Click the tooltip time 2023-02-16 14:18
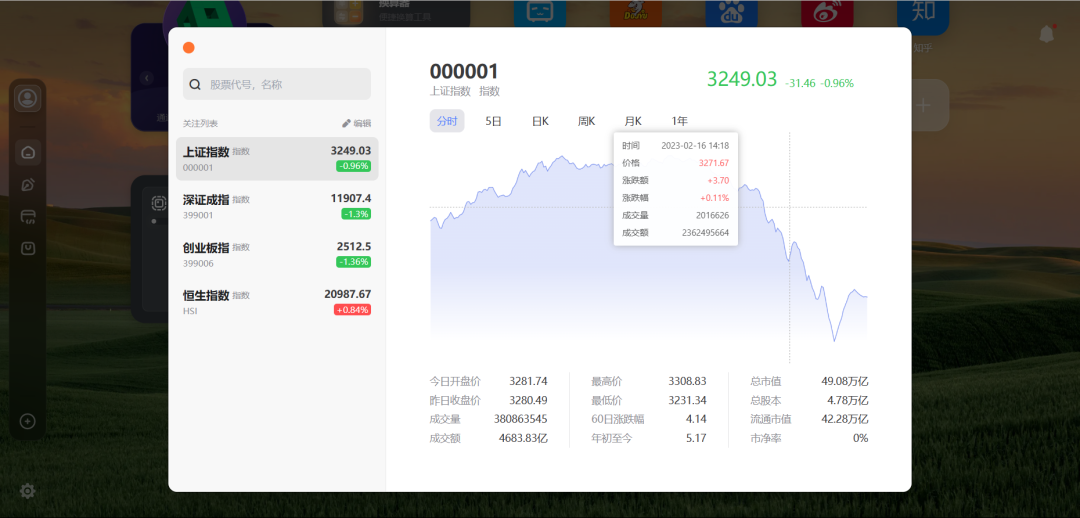This screenshot has width=1080, height=518. pyautogui.click(x=695, y=145)
